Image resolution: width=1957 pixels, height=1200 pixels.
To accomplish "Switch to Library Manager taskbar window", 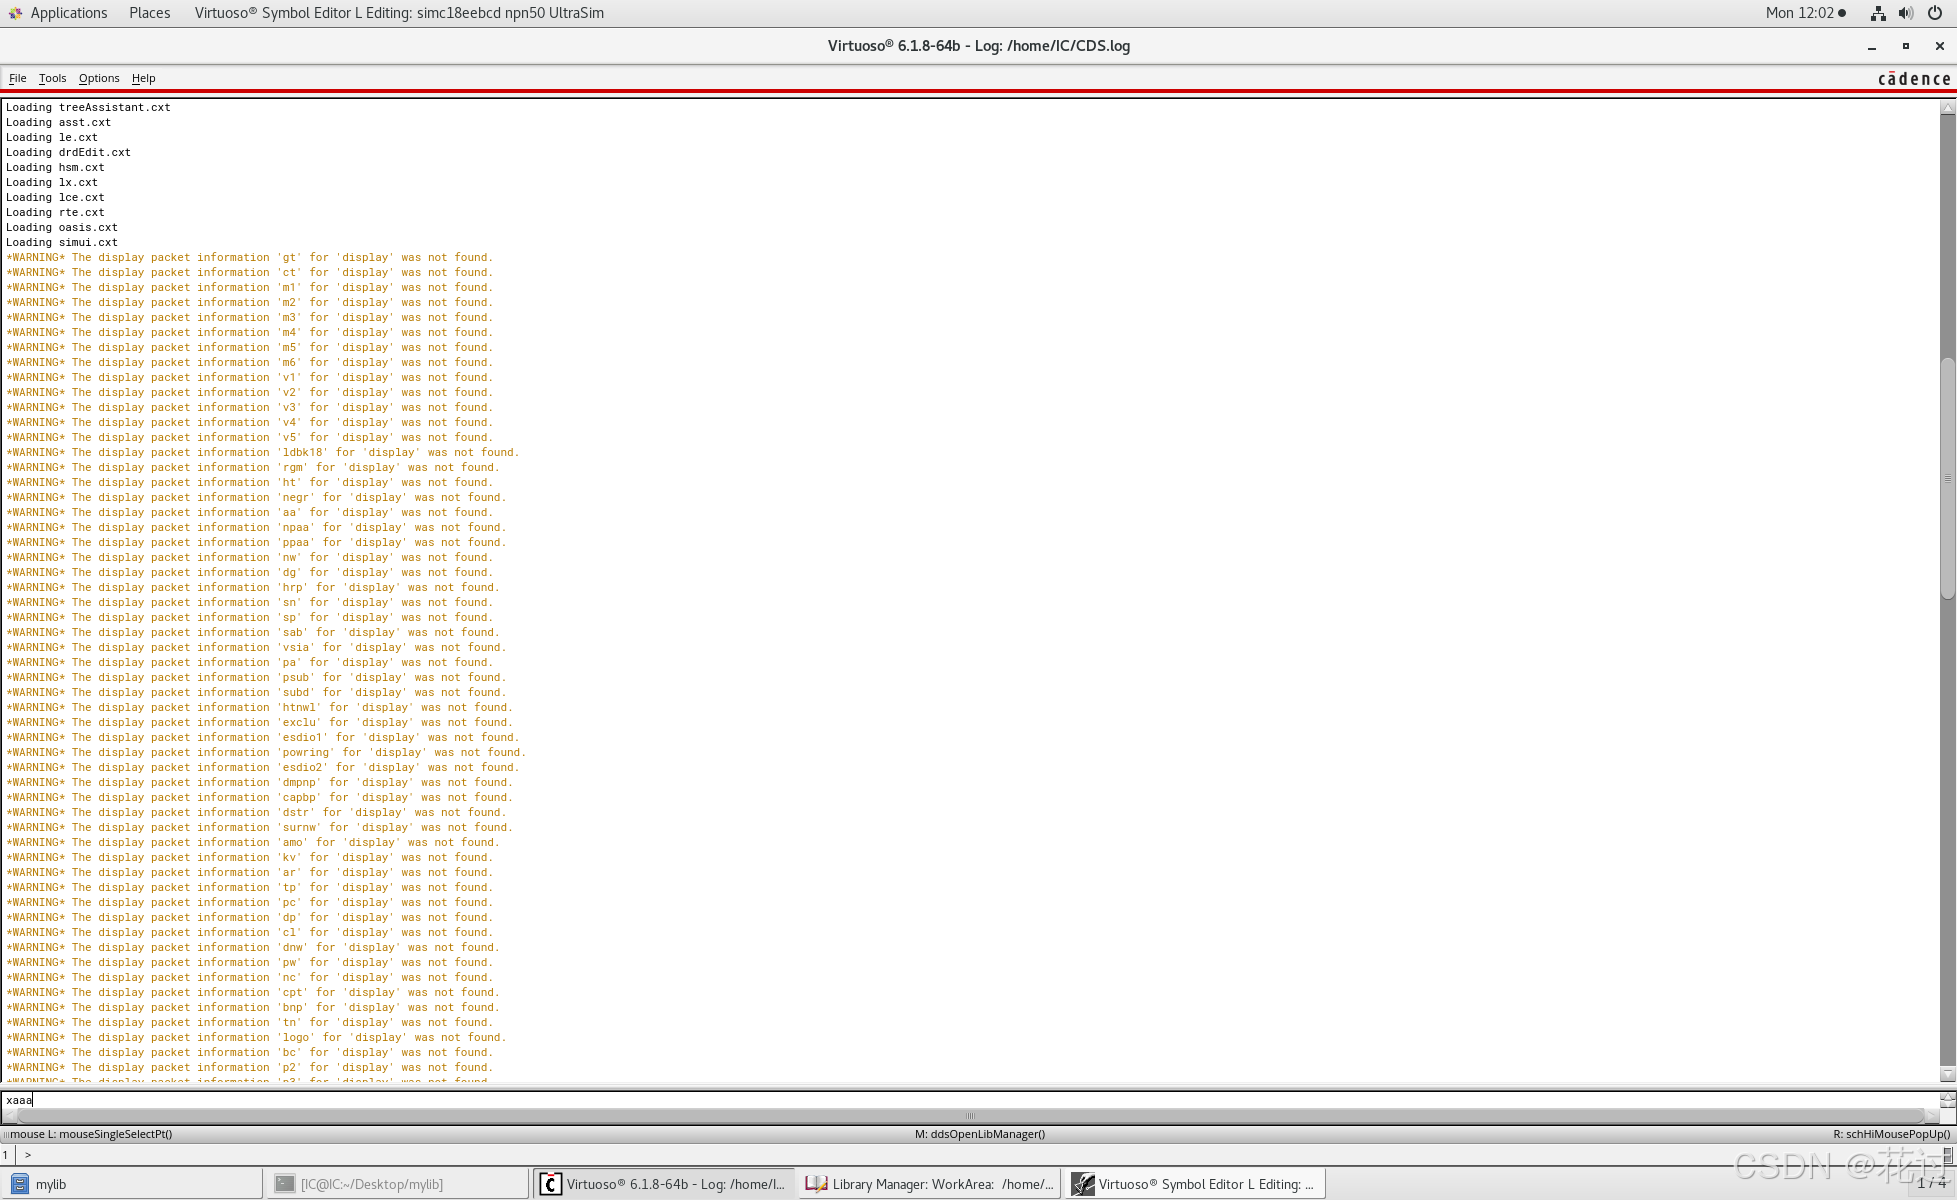I will (930, 1184).
